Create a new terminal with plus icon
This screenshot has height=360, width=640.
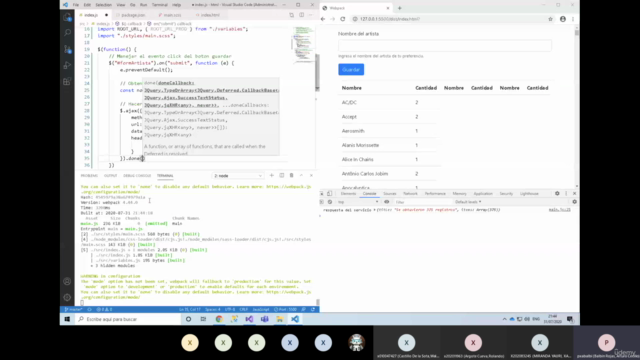pyautogui.click(x=271, y=176)
